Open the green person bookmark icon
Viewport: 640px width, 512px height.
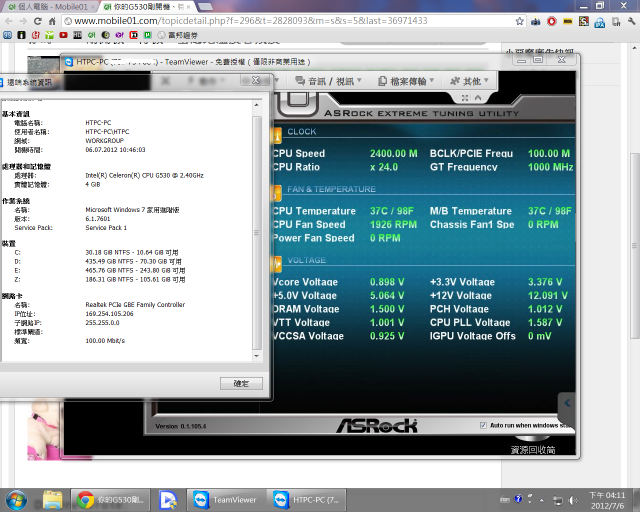click(49, 35)
